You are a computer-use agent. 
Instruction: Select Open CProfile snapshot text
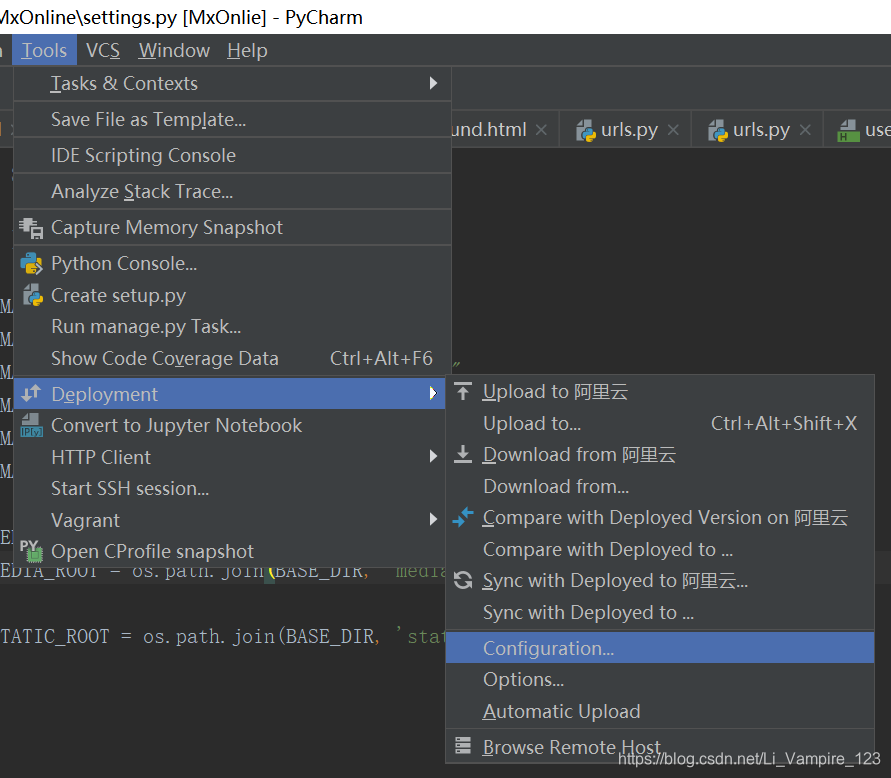(x=152, y=552)
